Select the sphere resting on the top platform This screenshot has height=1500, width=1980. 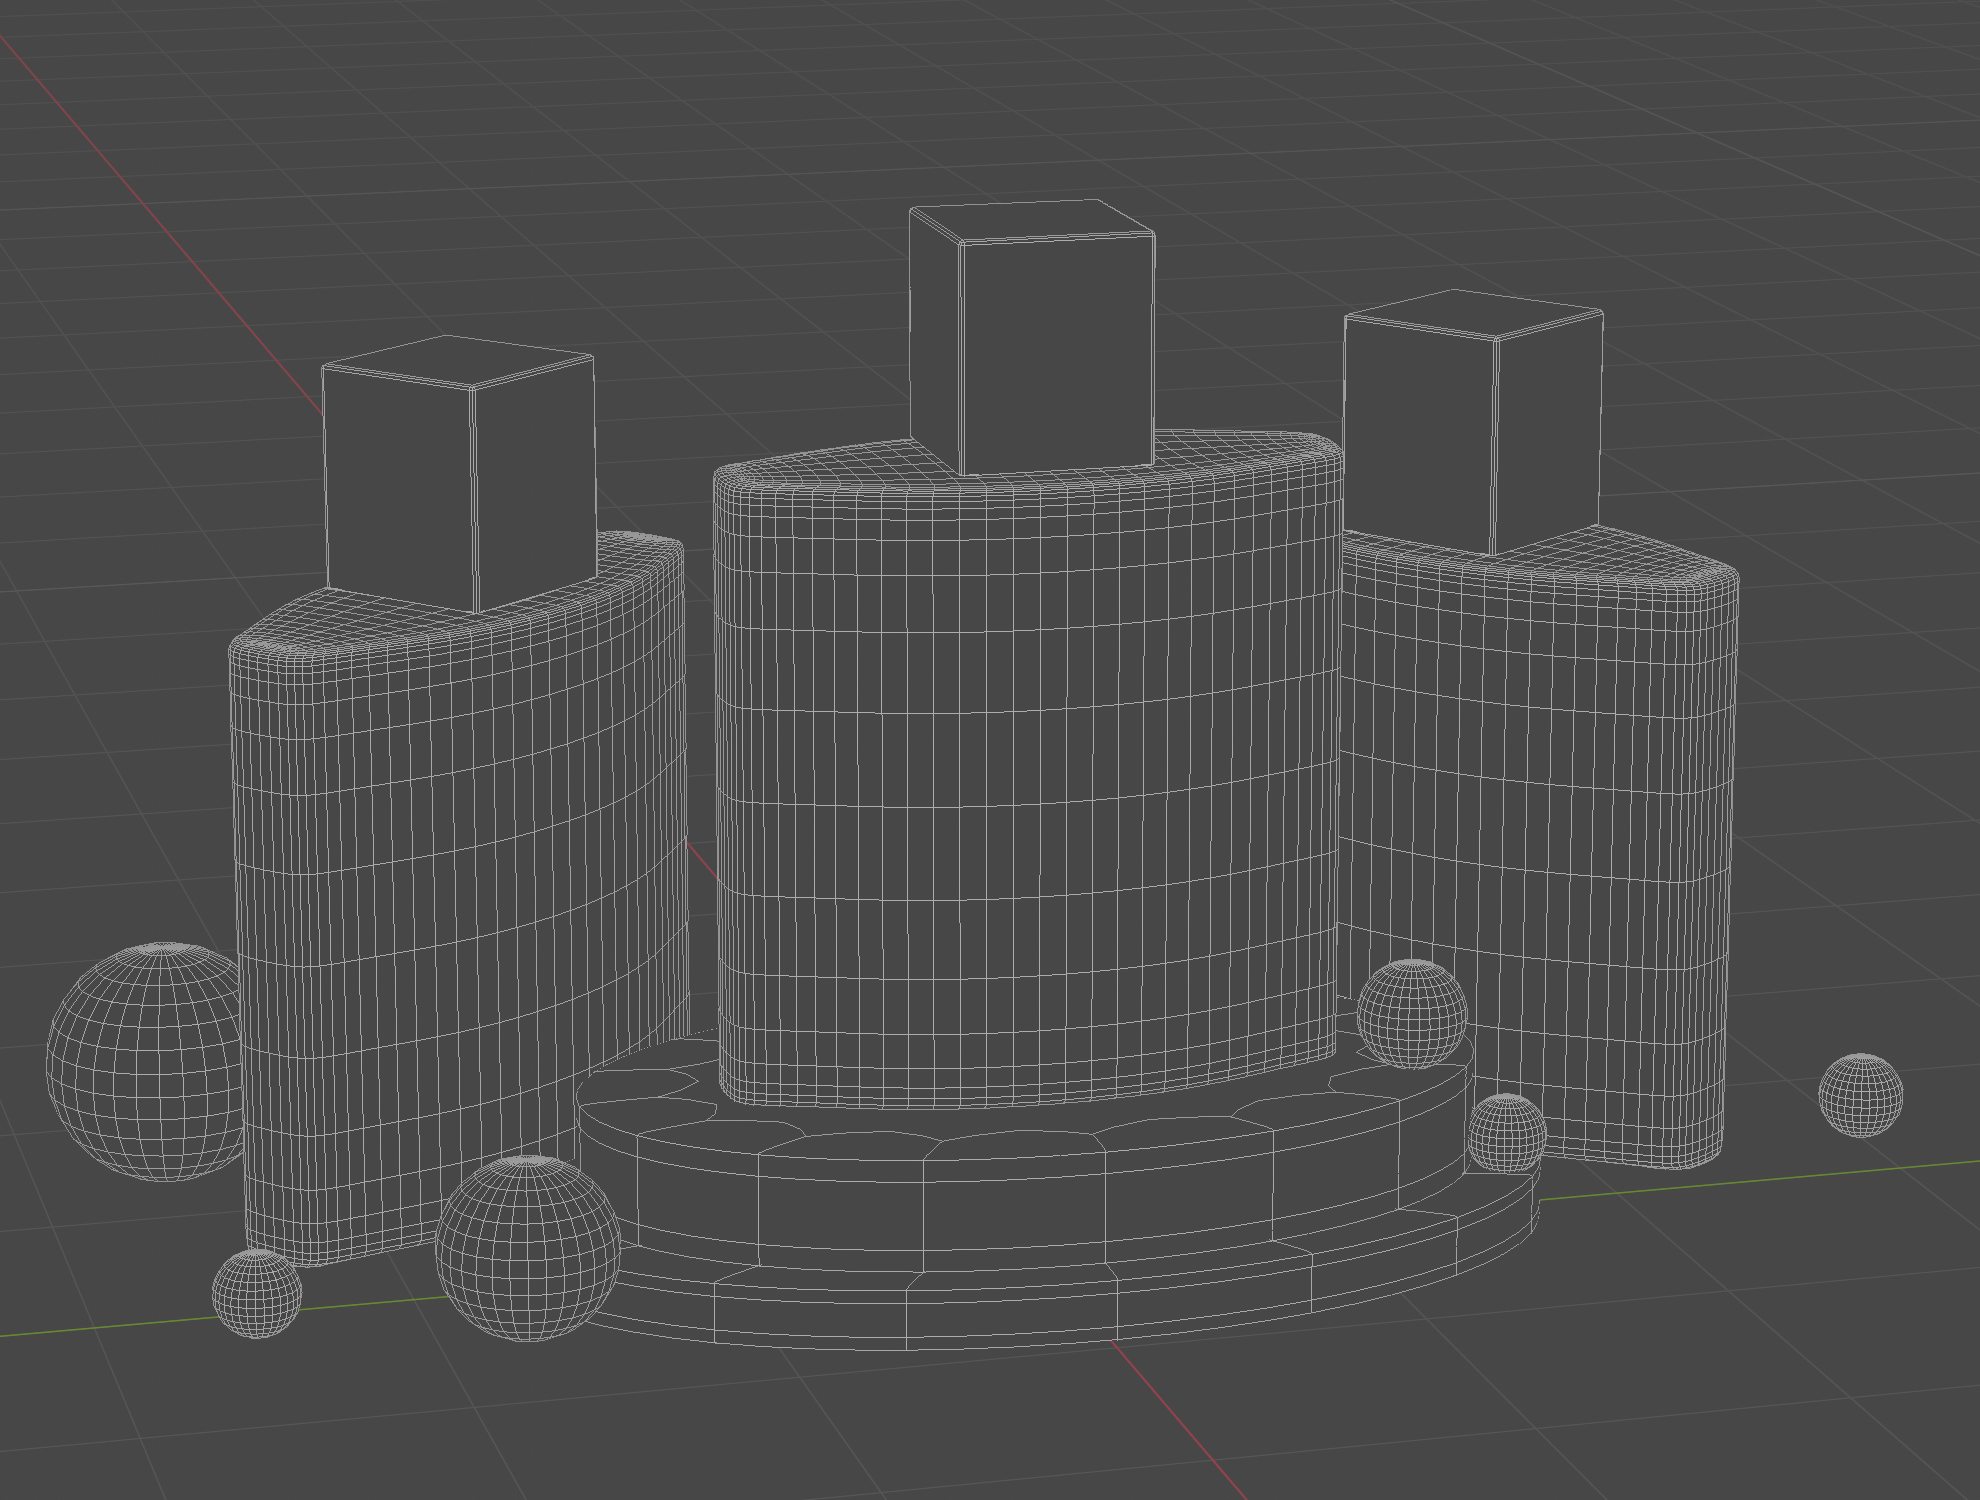click(1412, 1014)
